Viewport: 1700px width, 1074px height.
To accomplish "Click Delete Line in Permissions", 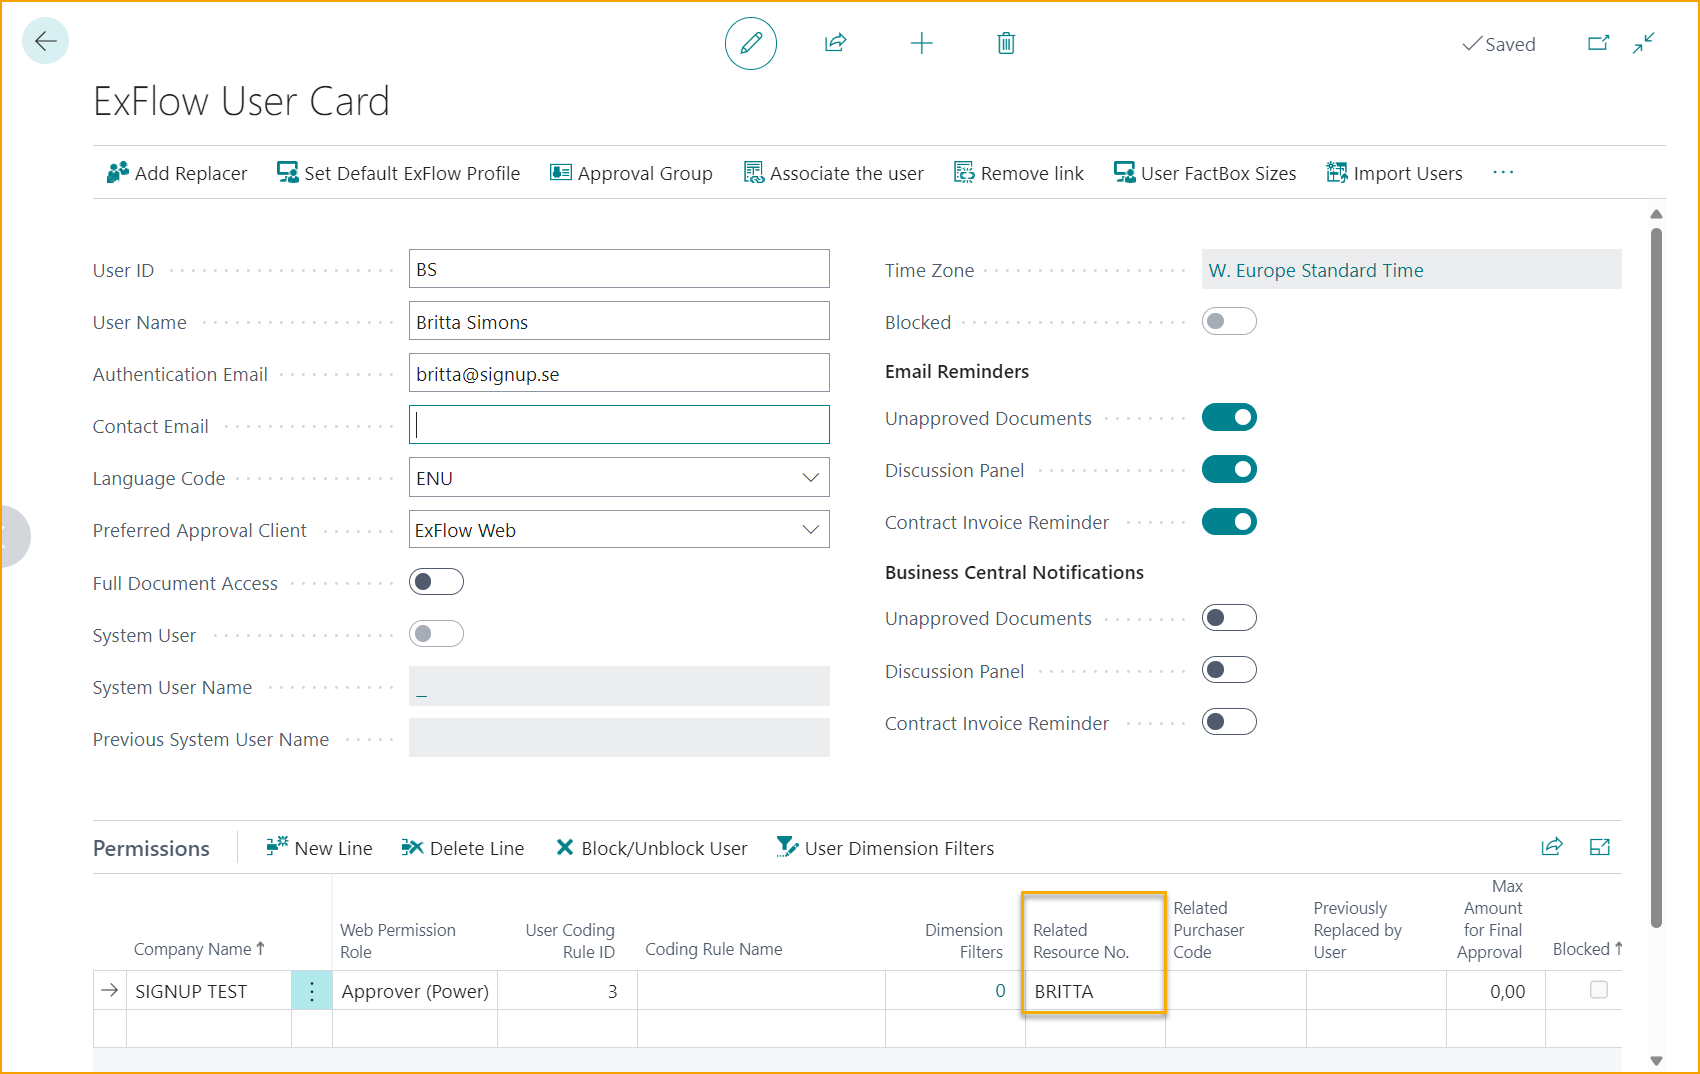I will click(462, 848).
